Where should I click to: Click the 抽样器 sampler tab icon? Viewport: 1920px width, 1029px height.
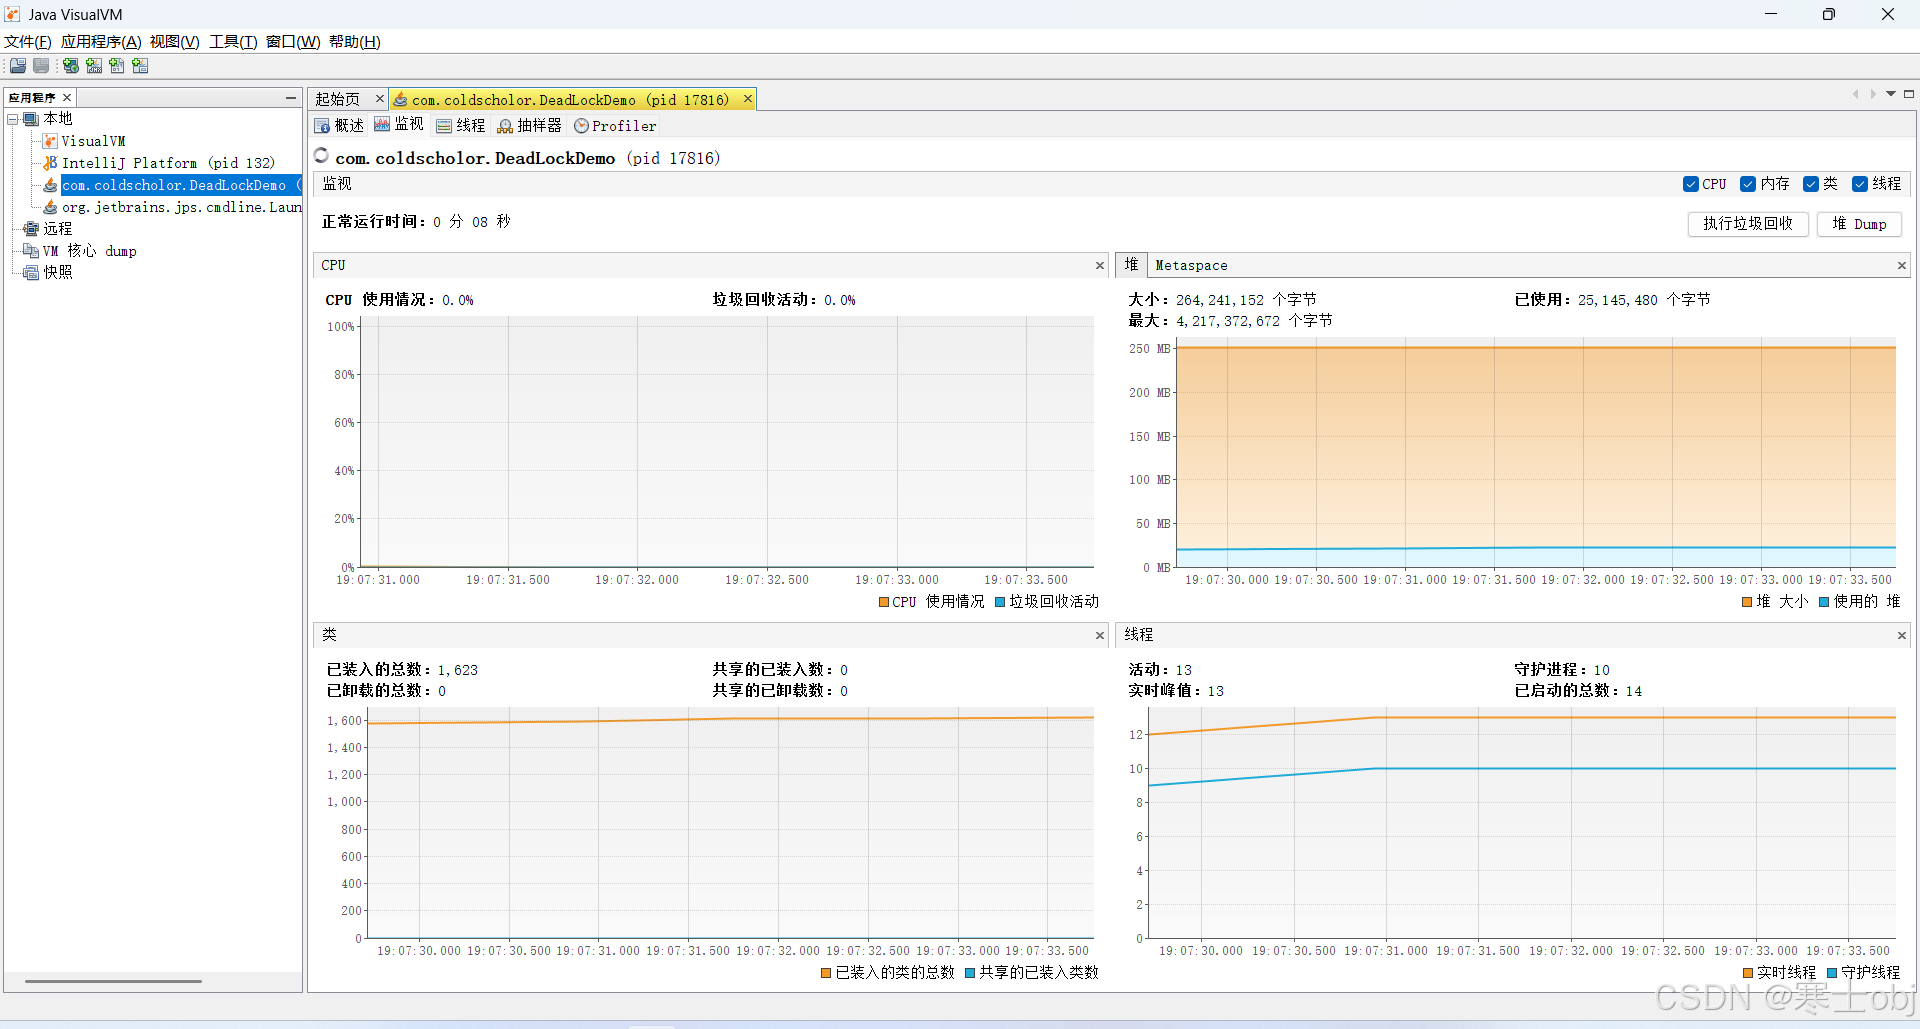click(505, 126)
